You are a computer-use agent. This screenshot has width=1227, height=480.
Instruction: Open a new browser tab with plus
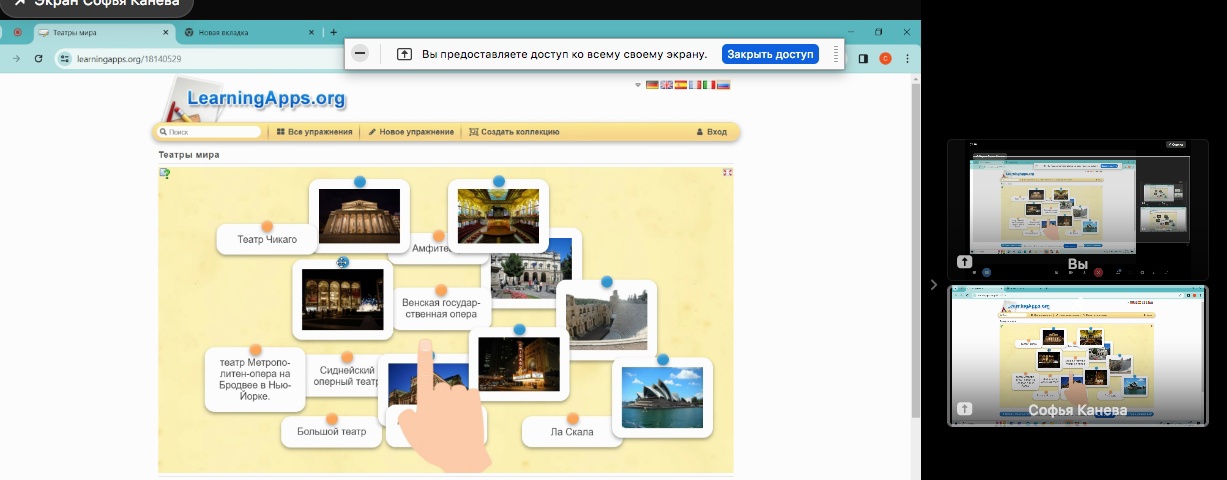[x=333, y=32]
